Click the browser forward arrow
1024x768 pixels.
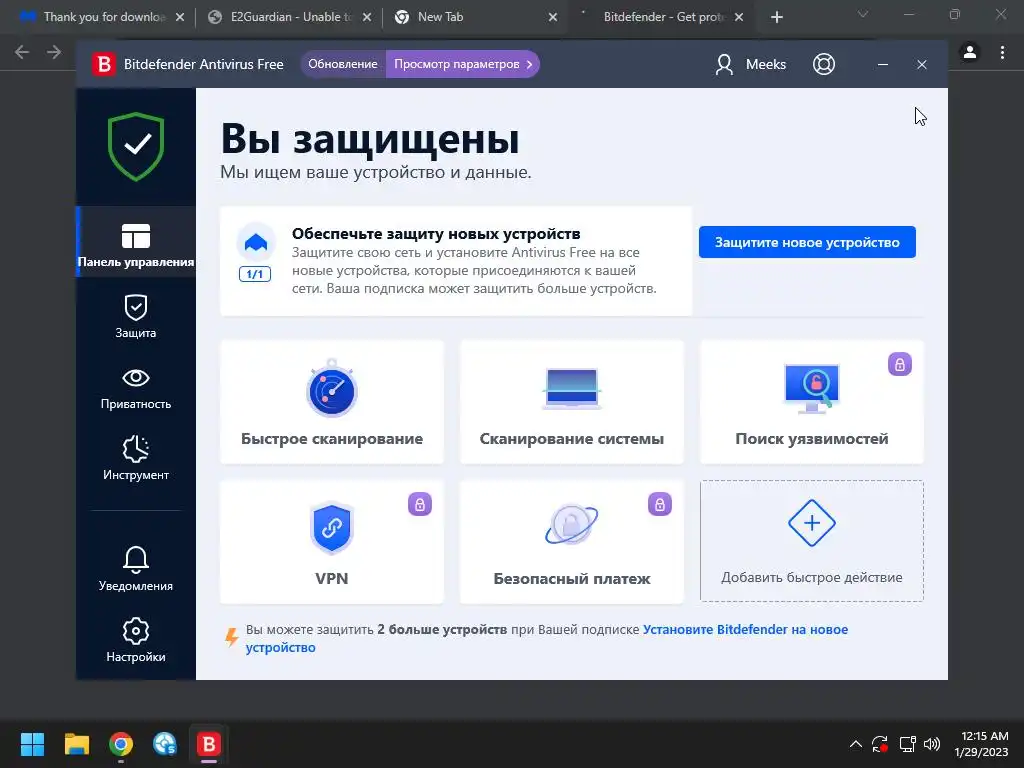point(54,52)
